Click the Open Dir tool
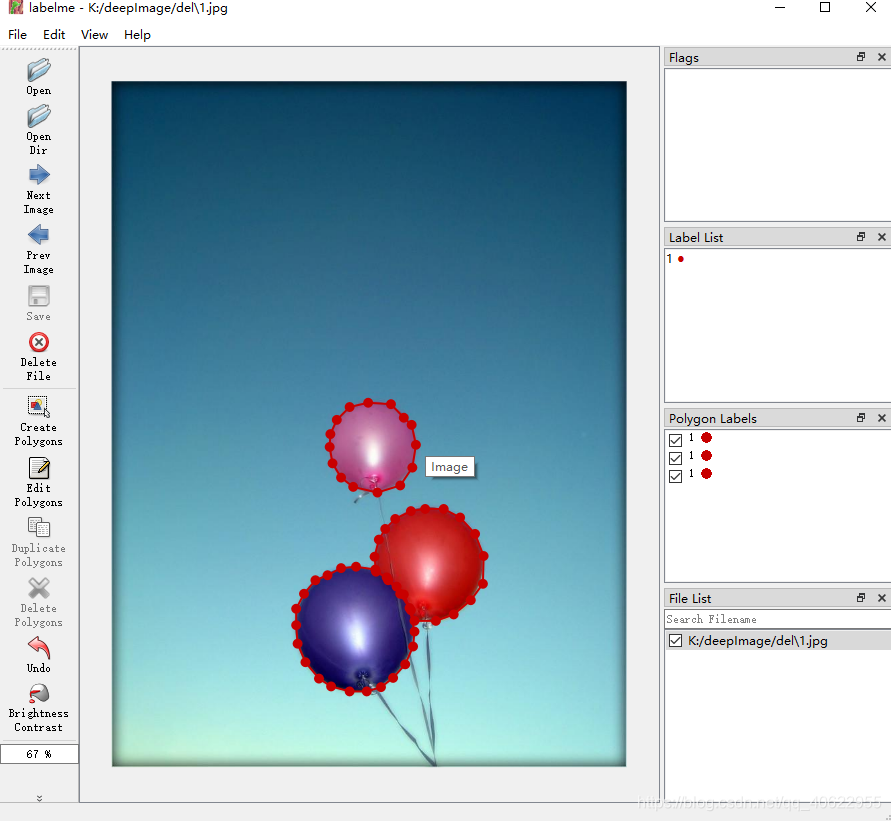This screenshot has width=891, height=821. [x=38, y=125]
